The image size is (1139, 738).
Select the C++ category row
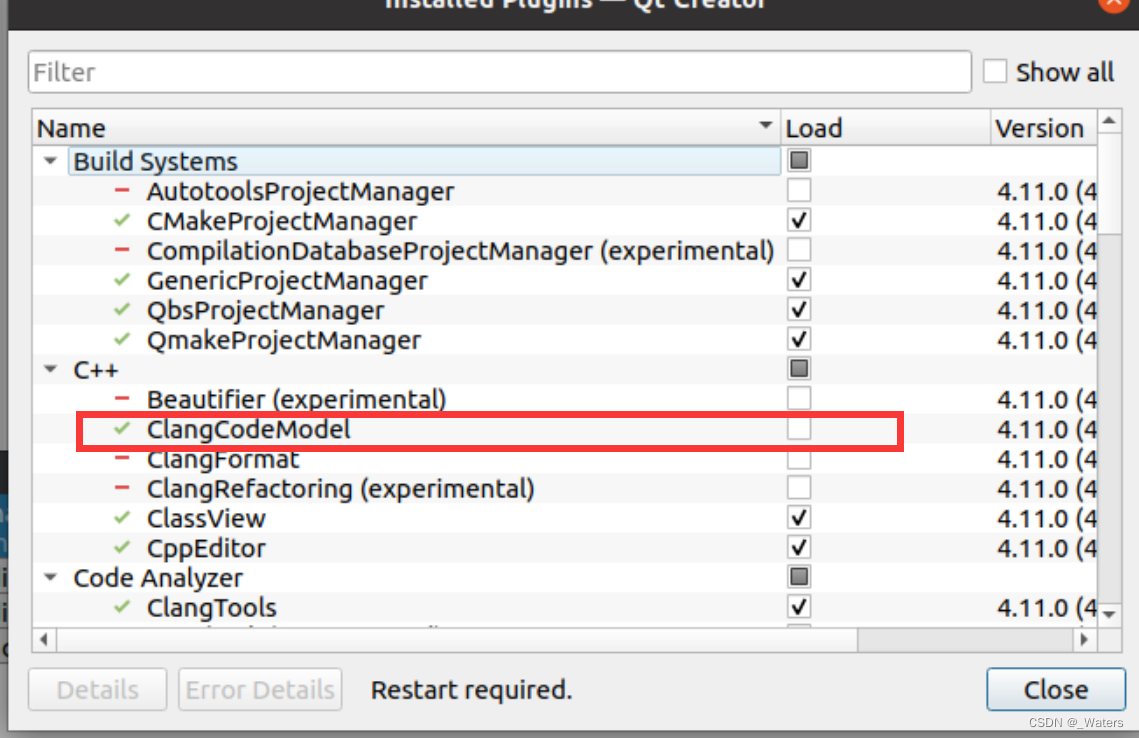click(565, 370)
